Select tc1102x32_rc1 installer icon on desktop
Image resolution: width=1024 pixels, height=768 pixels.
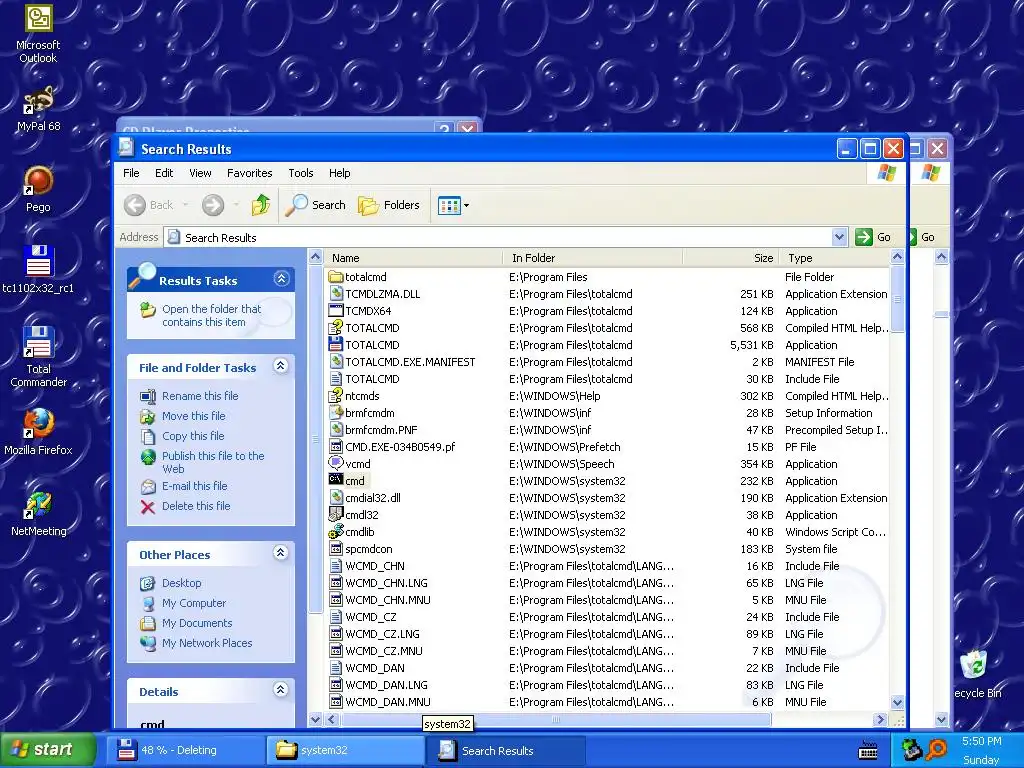(38, 269)
